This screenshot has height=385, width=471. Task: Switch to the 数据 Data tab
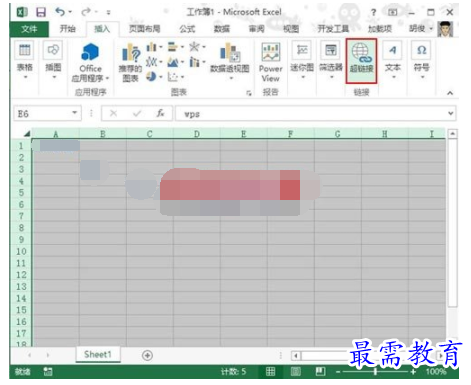(x=222, y=29)
